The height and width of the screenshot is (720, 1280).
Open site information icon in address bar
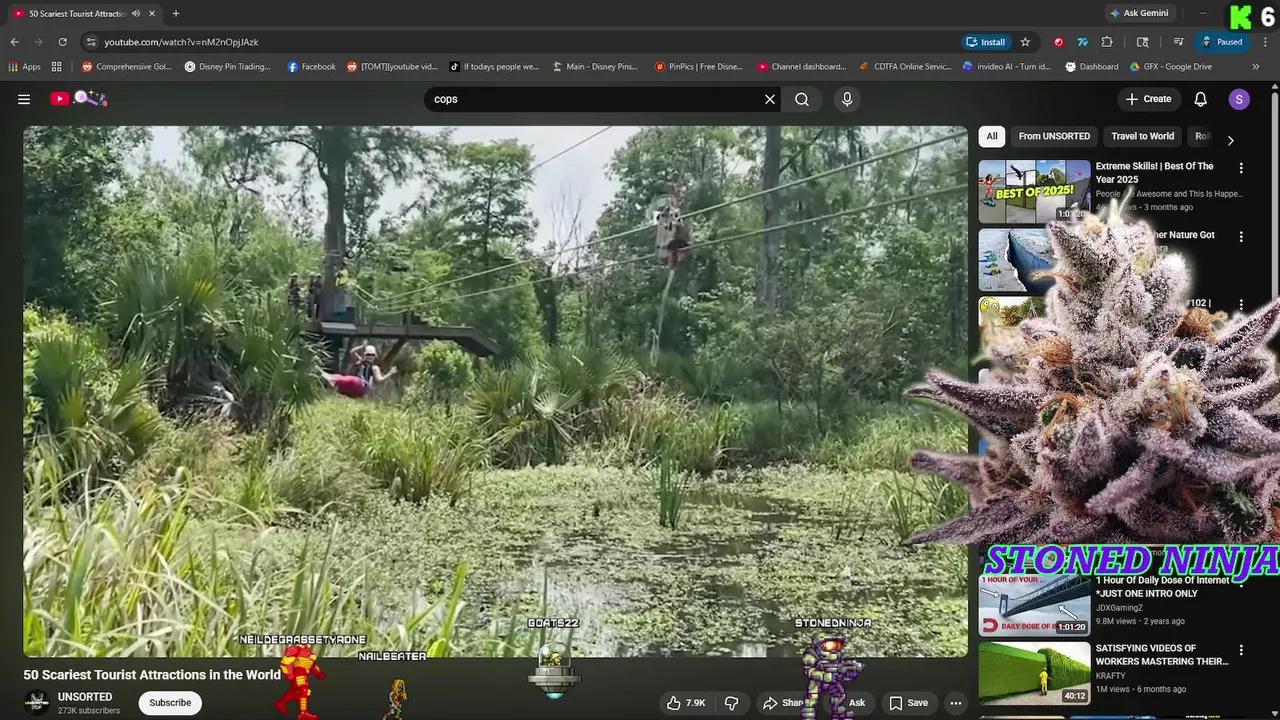pyautogui.click(x=91, y=42)
